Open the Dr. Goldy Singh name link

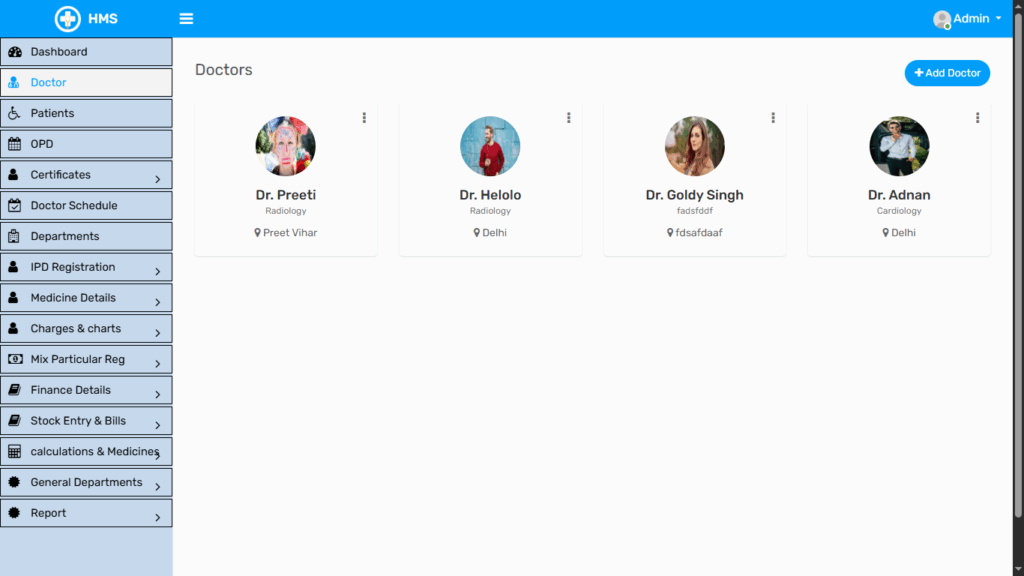(694, 195)
